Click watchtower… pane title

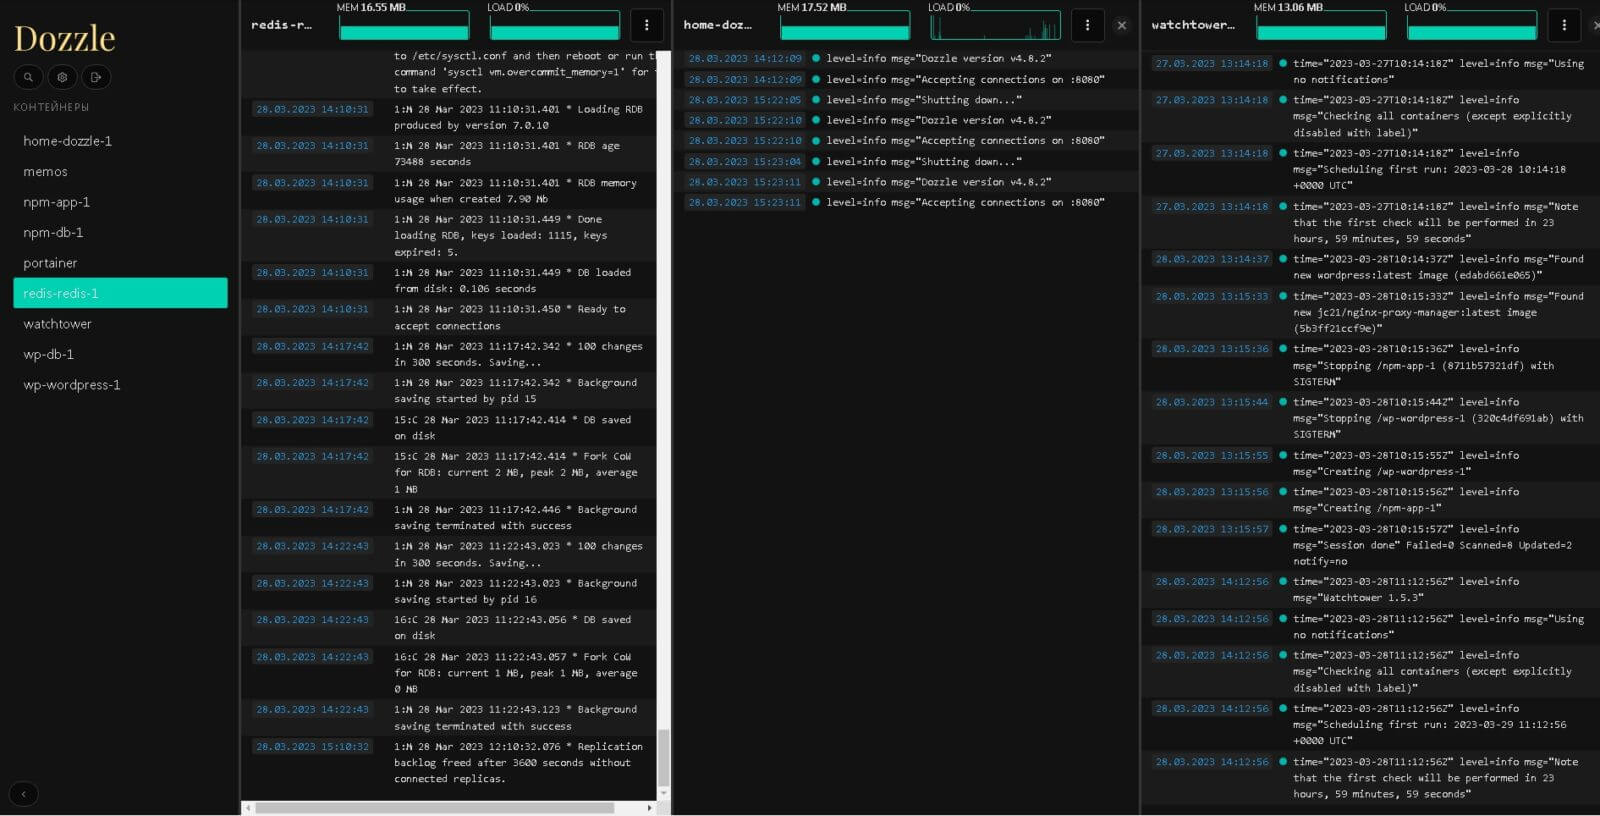(x=1193, y=25)
